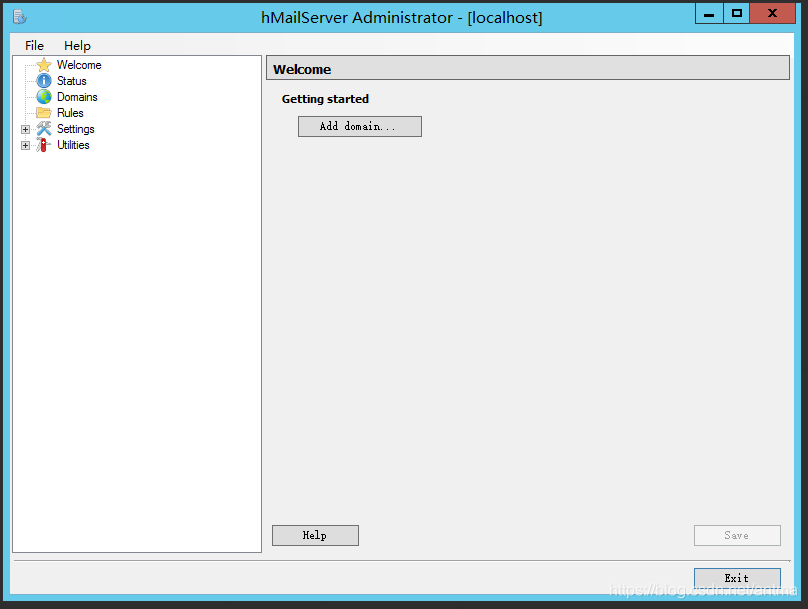
Task: Click the hMailServer app icon in title bar
Action: (x=19, y=17)
